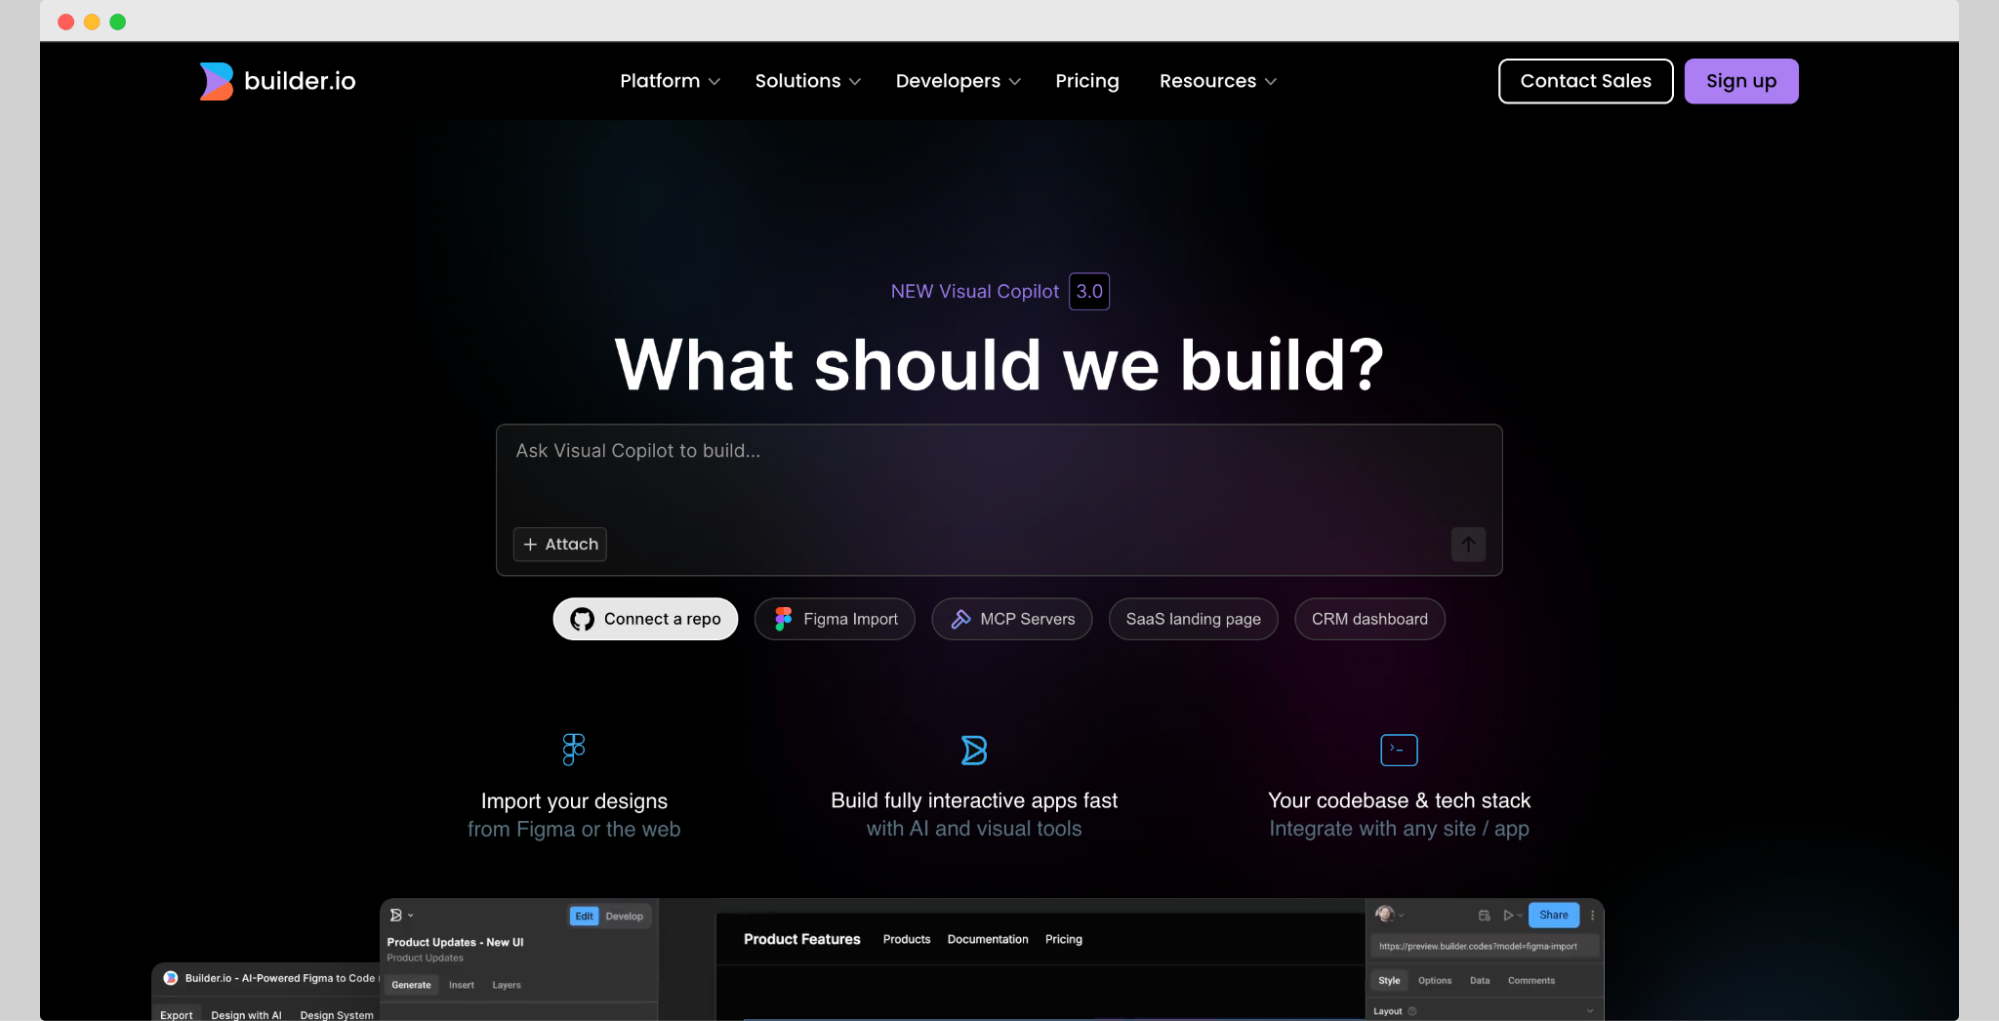This screenshot has height=1021, width=1999.
Task: Click the Layout info icon
Action: click(1412, 1011)
